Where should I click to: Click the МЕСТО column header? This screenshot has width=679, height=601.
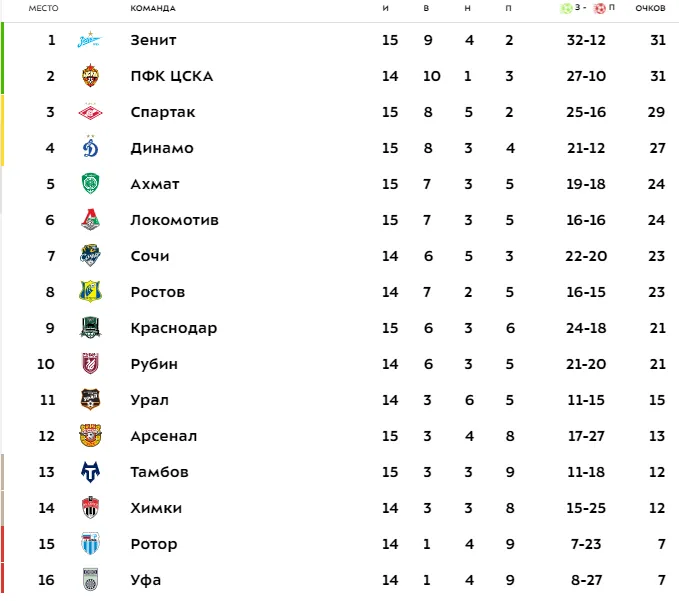(x=43, y=8)
